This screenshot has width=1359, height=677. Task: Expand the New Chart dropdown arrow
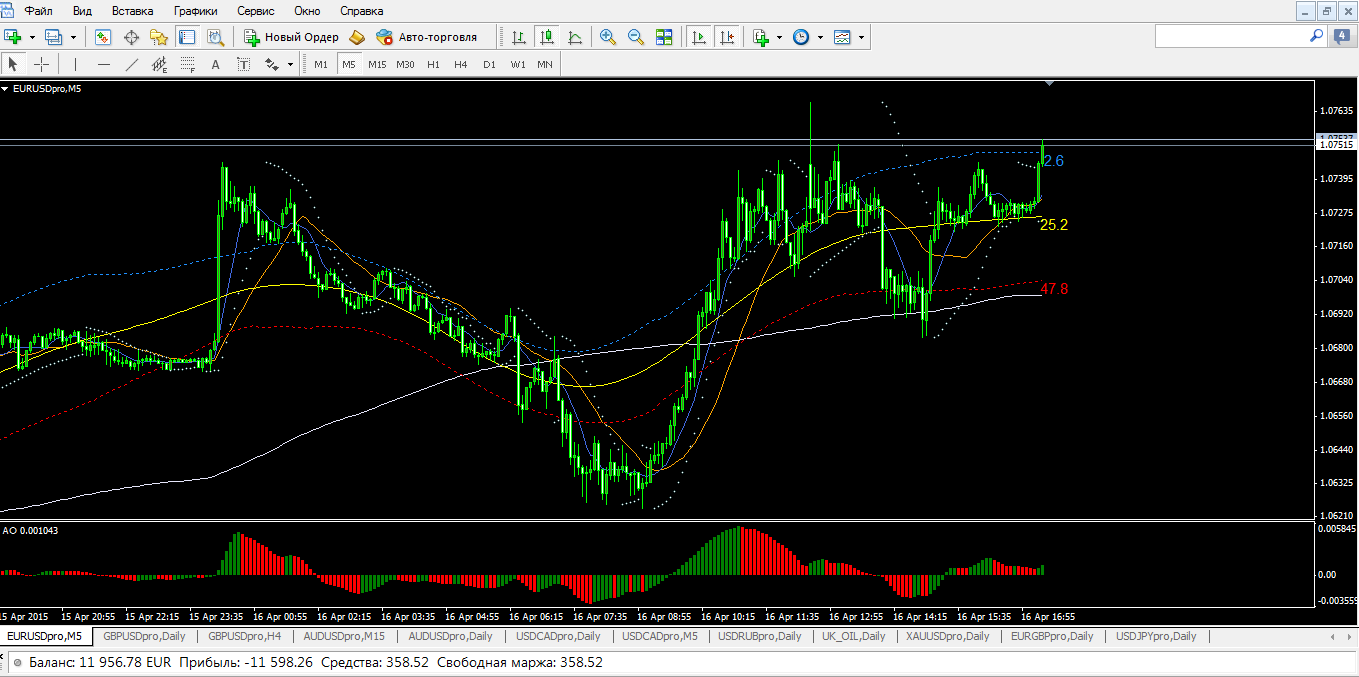coord(32,37)
